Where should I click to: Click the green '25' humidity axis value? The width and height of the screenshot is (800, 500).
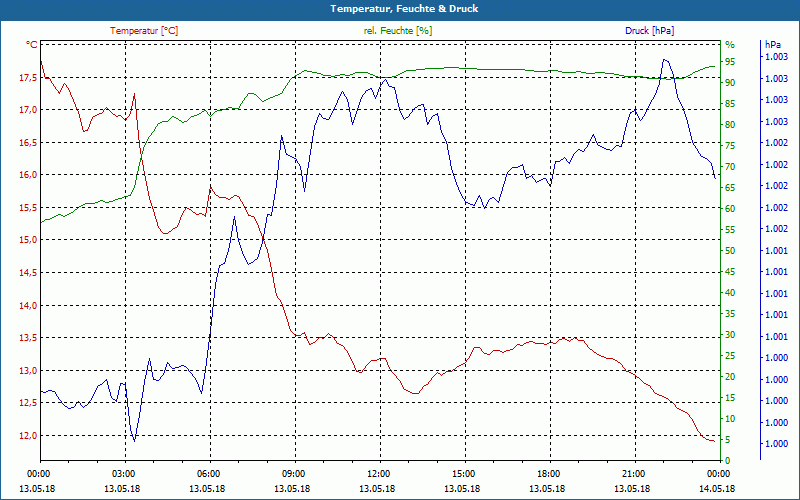[x=730, y=356]
